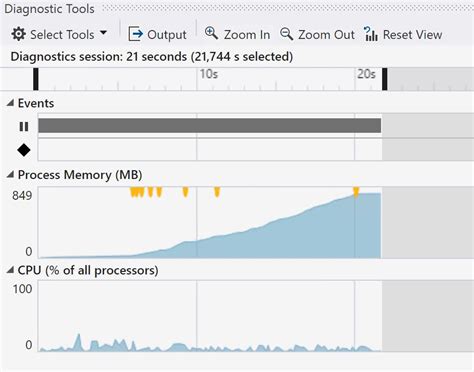The width and height of the screenshot is (474, 372).
Task: Click the Reset View text label
Action: pos(412,34)
